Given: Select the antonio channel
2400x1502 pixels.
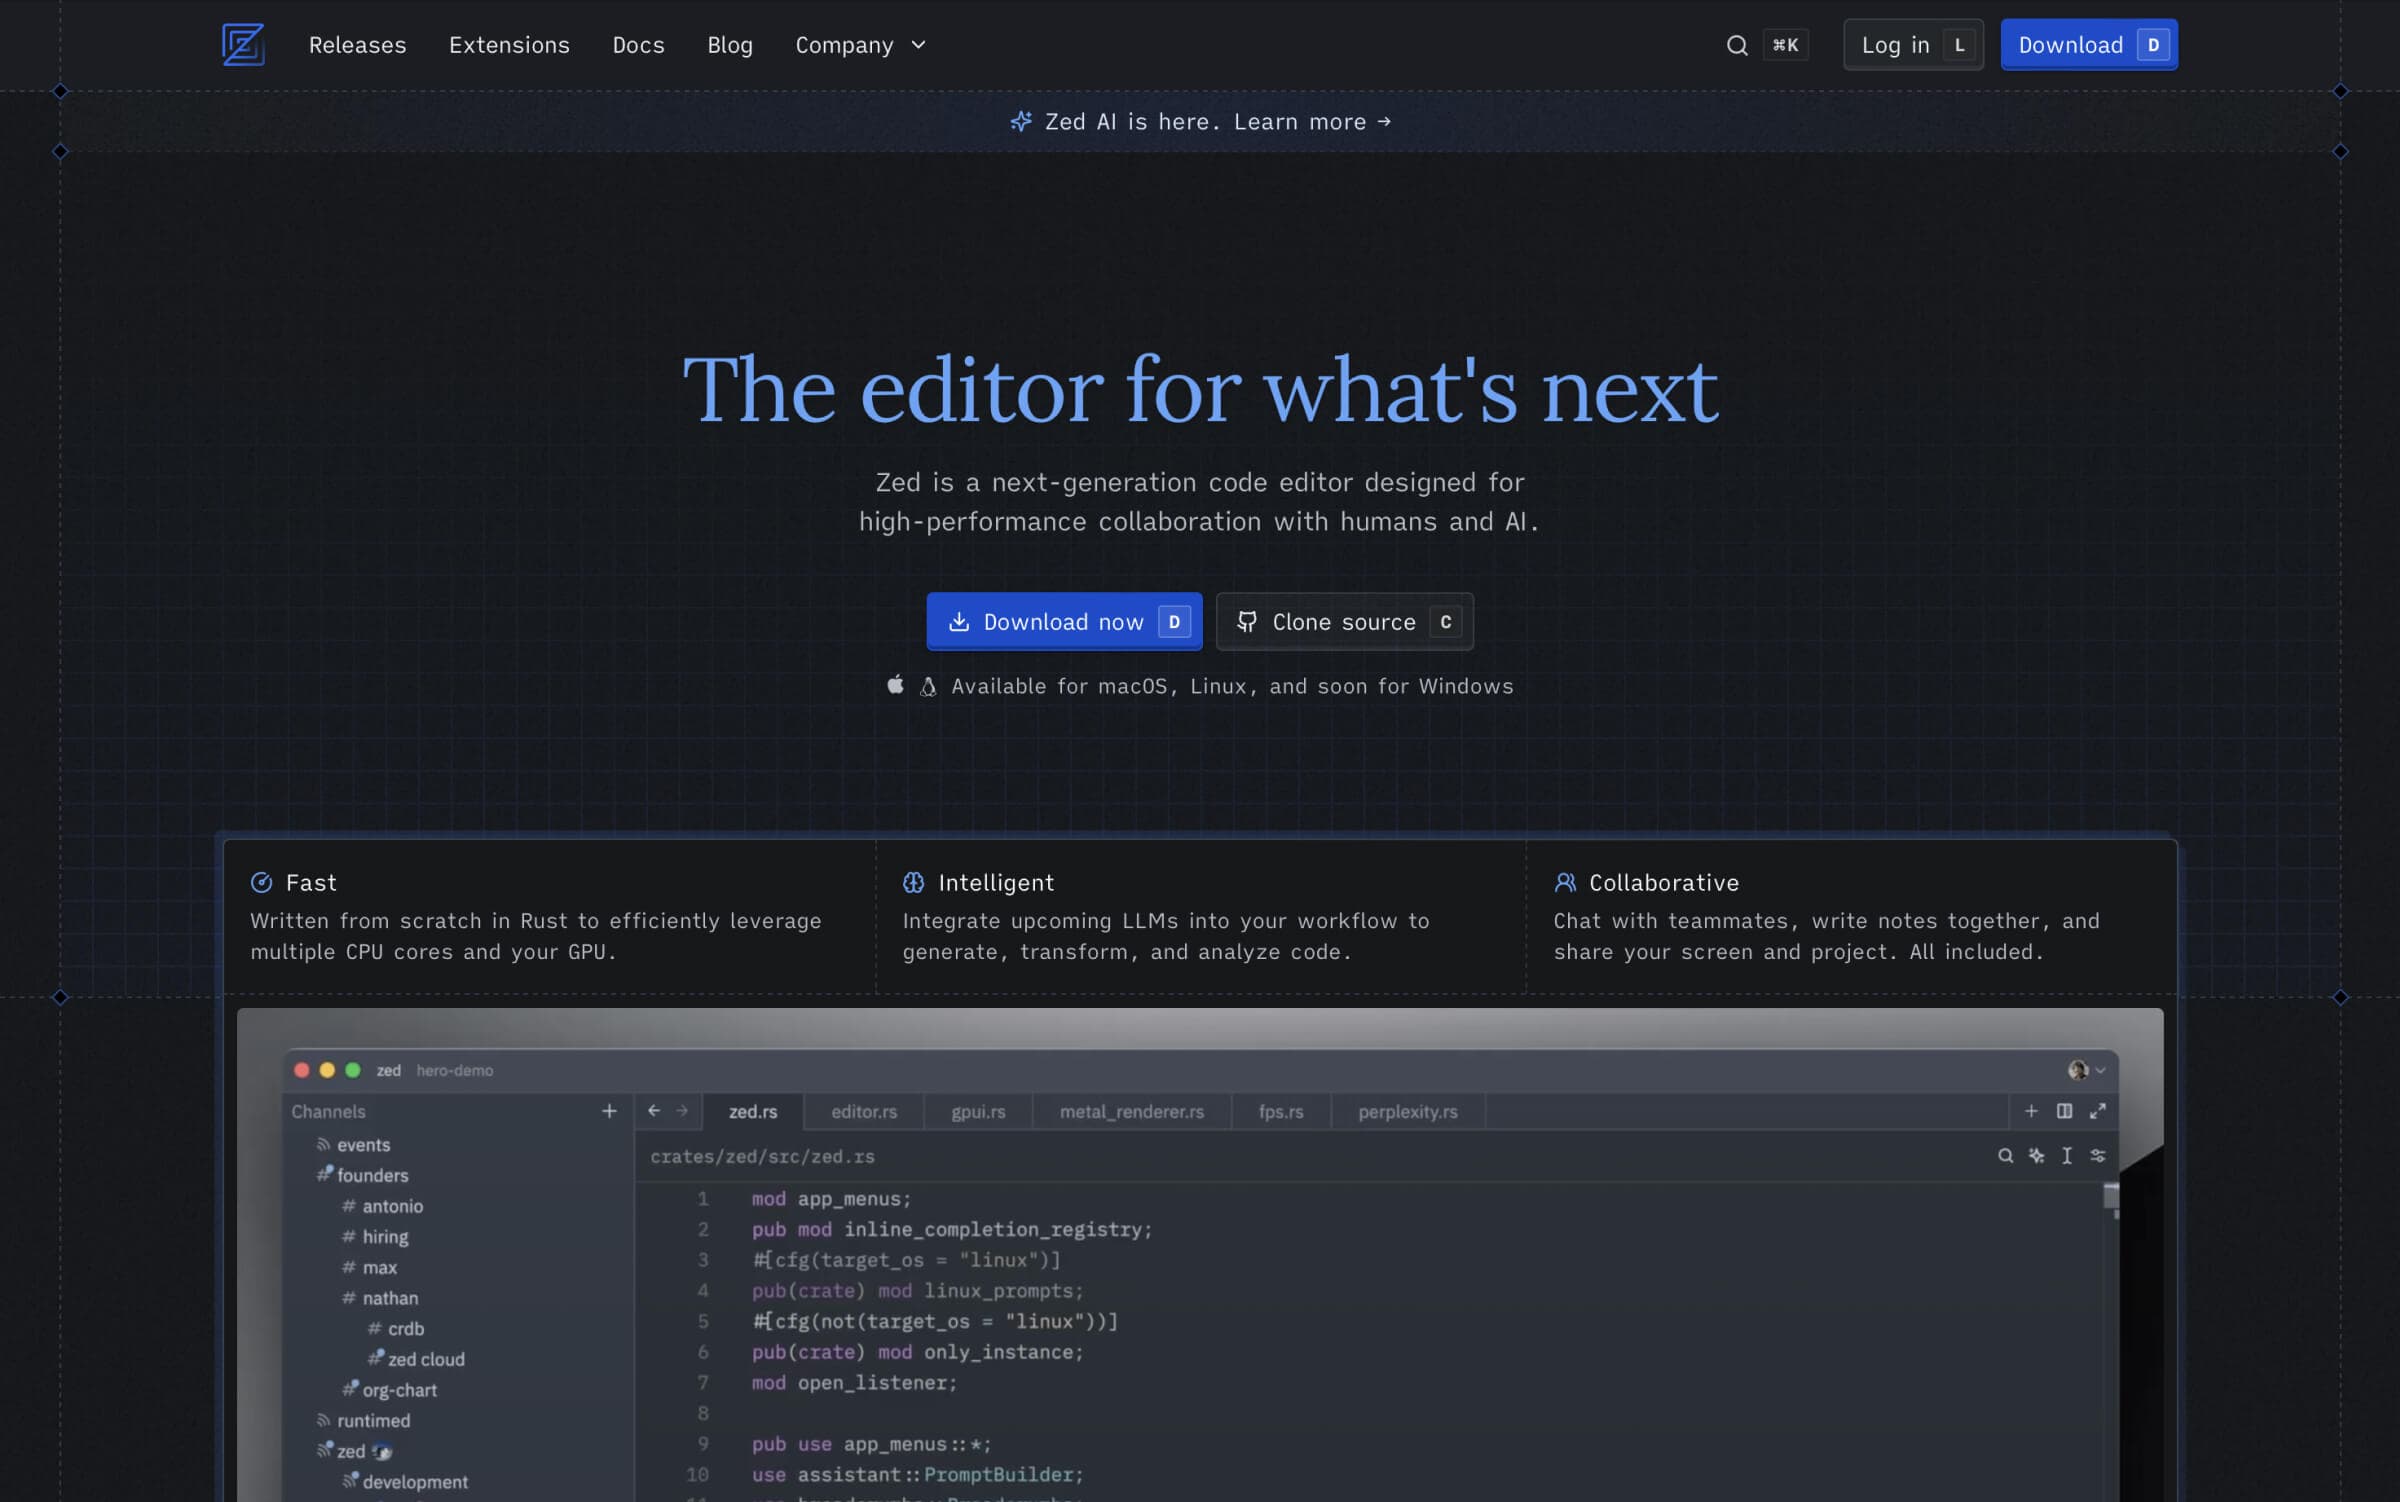Looking at the screenshot, I should pos(392,1206).
